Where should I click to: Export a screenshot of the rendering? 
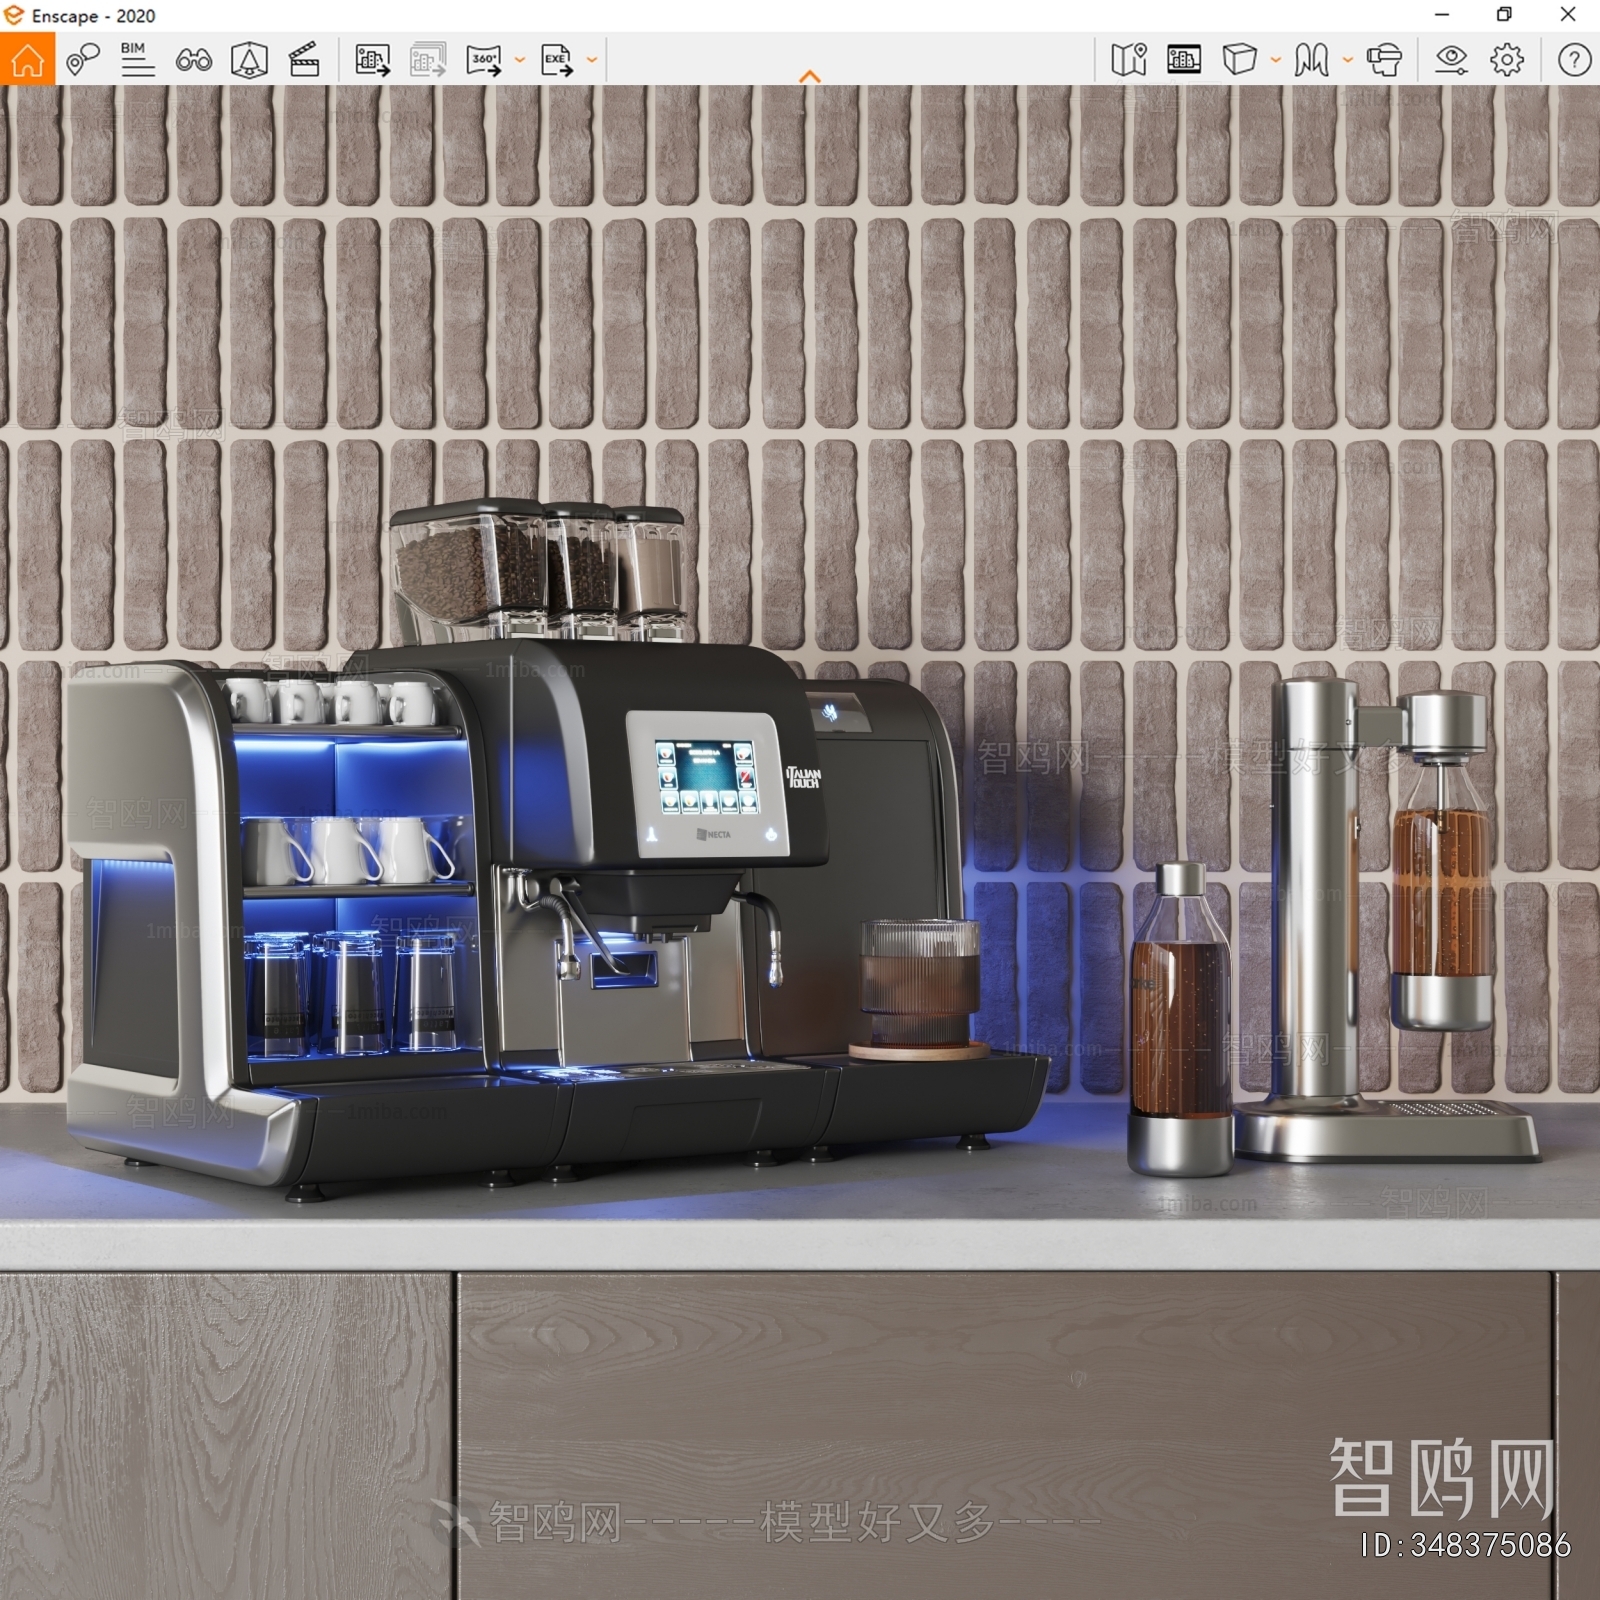point(373,60)
